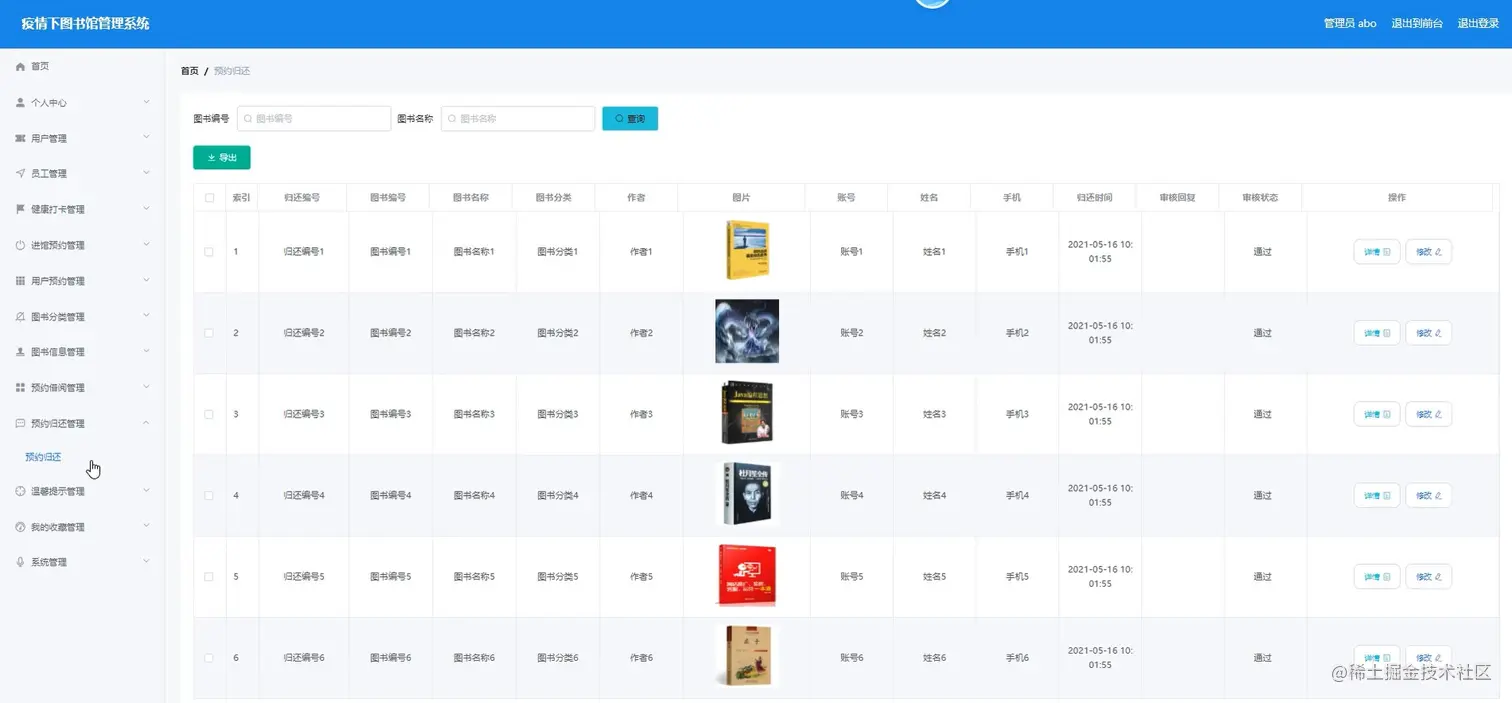Expand the 图书信息管理 menu chevron

(146, 351)
